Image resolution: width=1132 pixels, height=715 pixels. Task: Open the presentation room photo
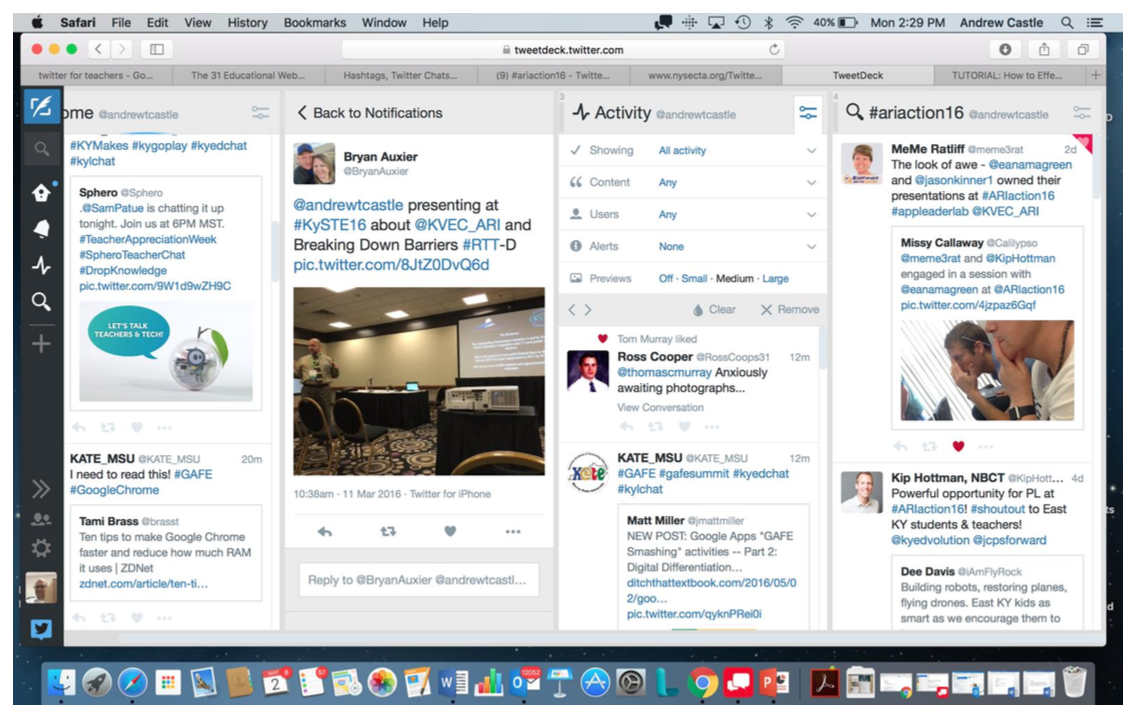(x=419, y=381)
